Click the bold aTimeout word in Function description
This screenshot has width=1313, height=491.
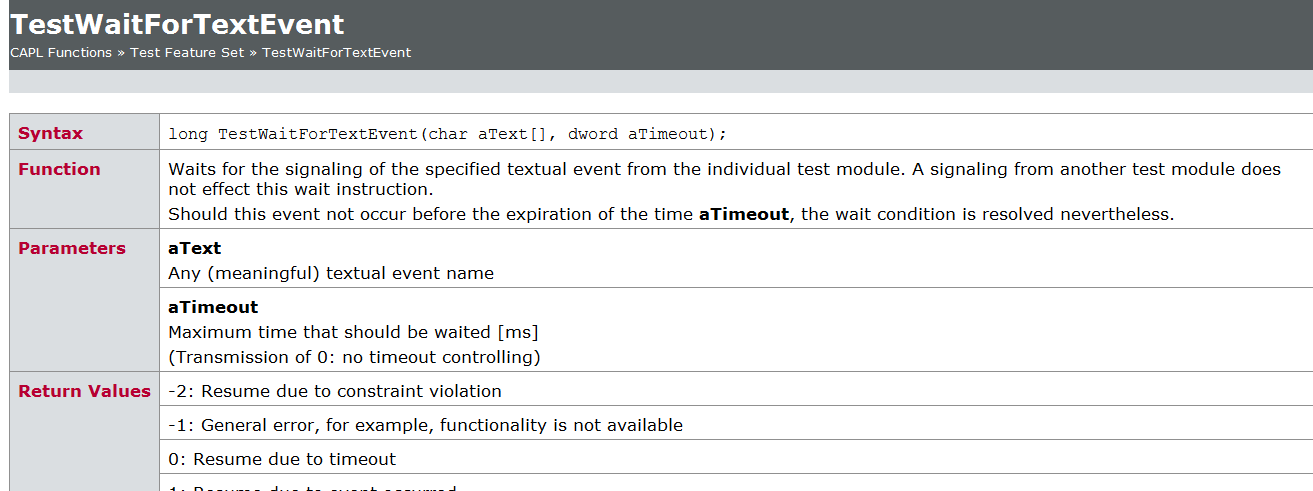(x=743, y=214)
